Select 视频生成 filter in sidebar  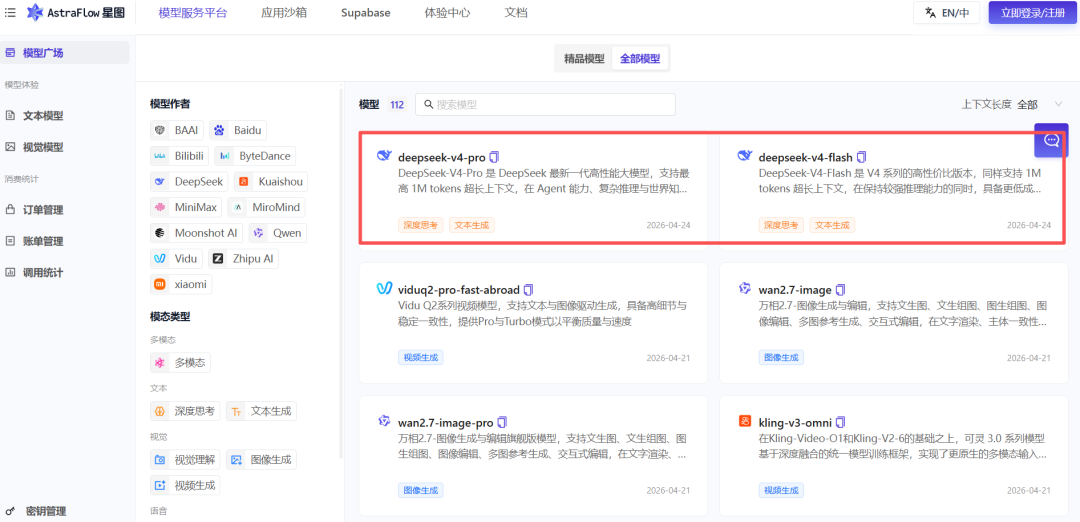[x=185, y=485]
